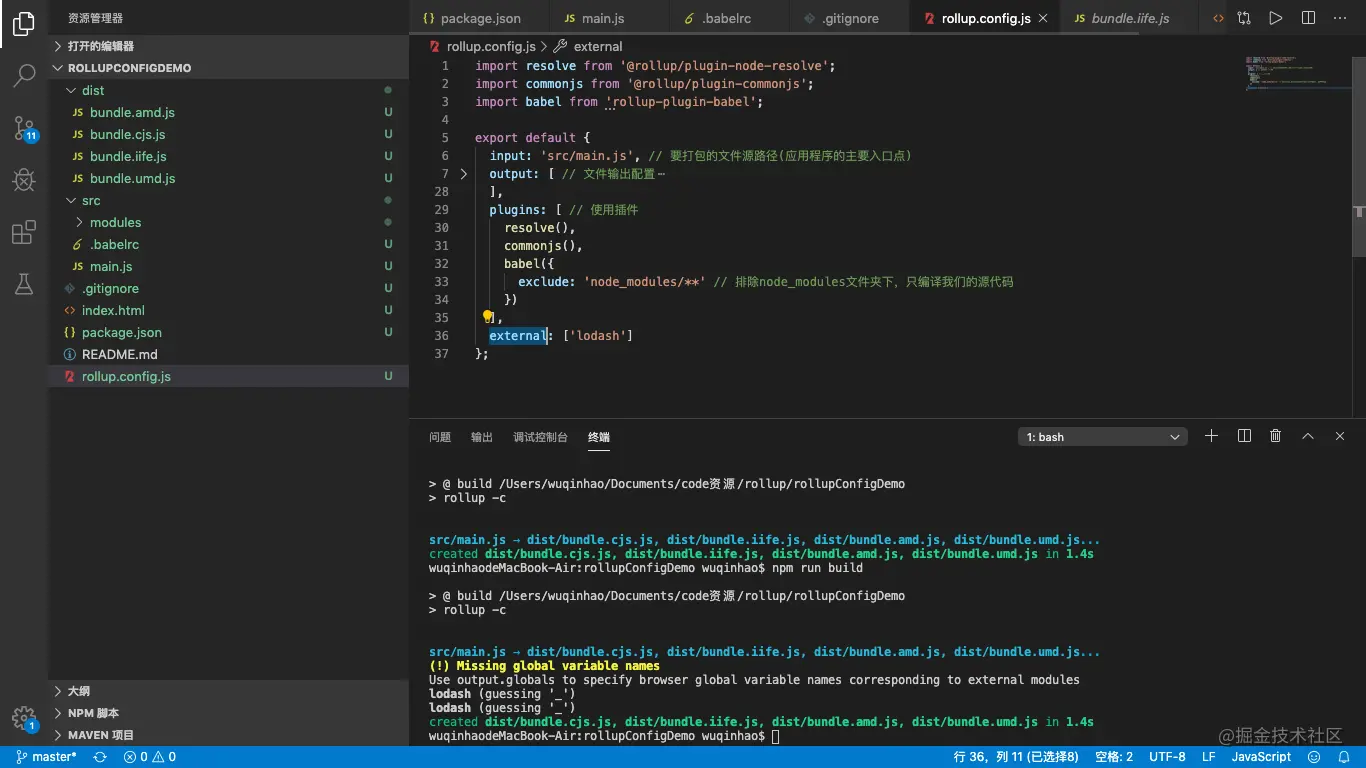1366x768 pixels.
Task: Open the 问题 problems panel tab
Action: pyautogui.click(x=440, y=437)
